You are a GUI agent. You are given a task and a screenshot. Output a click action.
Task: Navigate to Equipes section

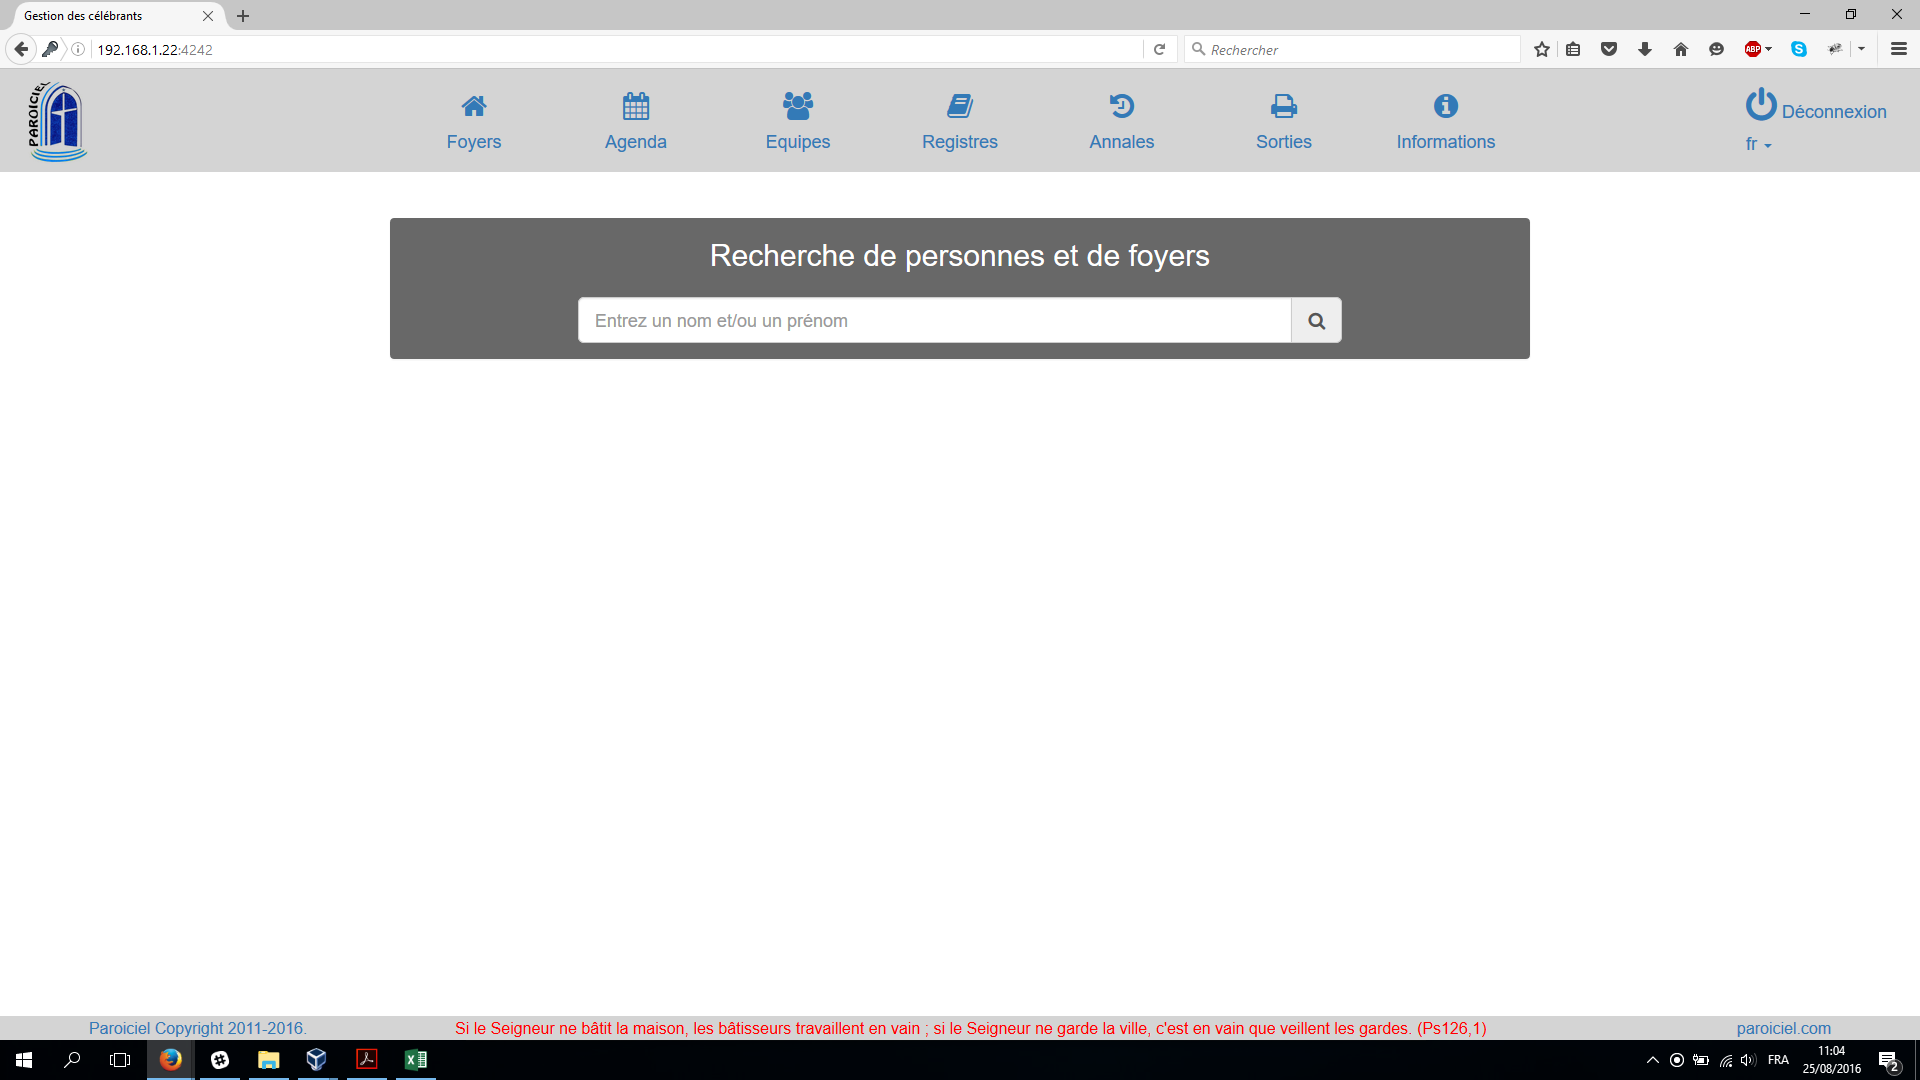click(798, 121)
